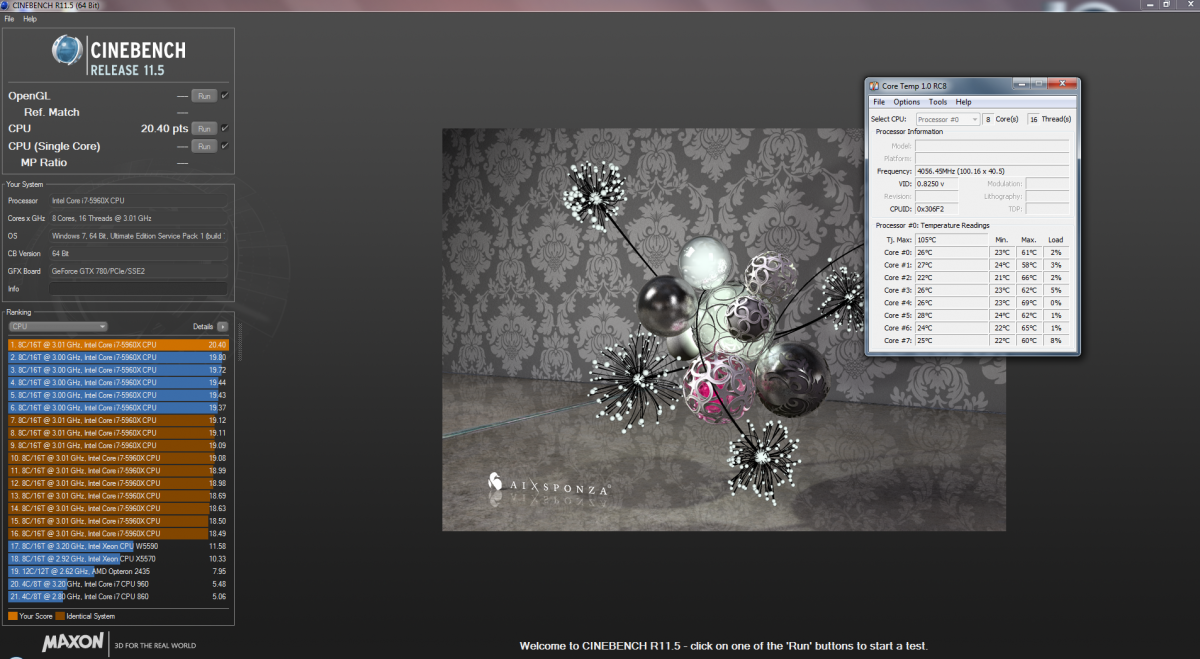Viewport: 1200px width, 659px height.
Task: Click the Core Temp VID value field
Action: (936, 183)
